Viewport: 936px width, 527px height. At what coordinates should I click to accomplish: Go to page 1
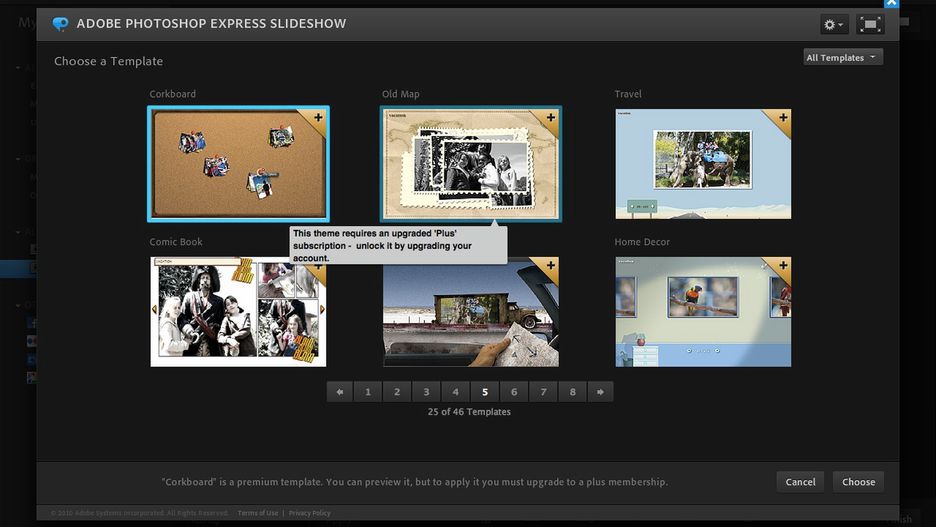coord(368,392)
